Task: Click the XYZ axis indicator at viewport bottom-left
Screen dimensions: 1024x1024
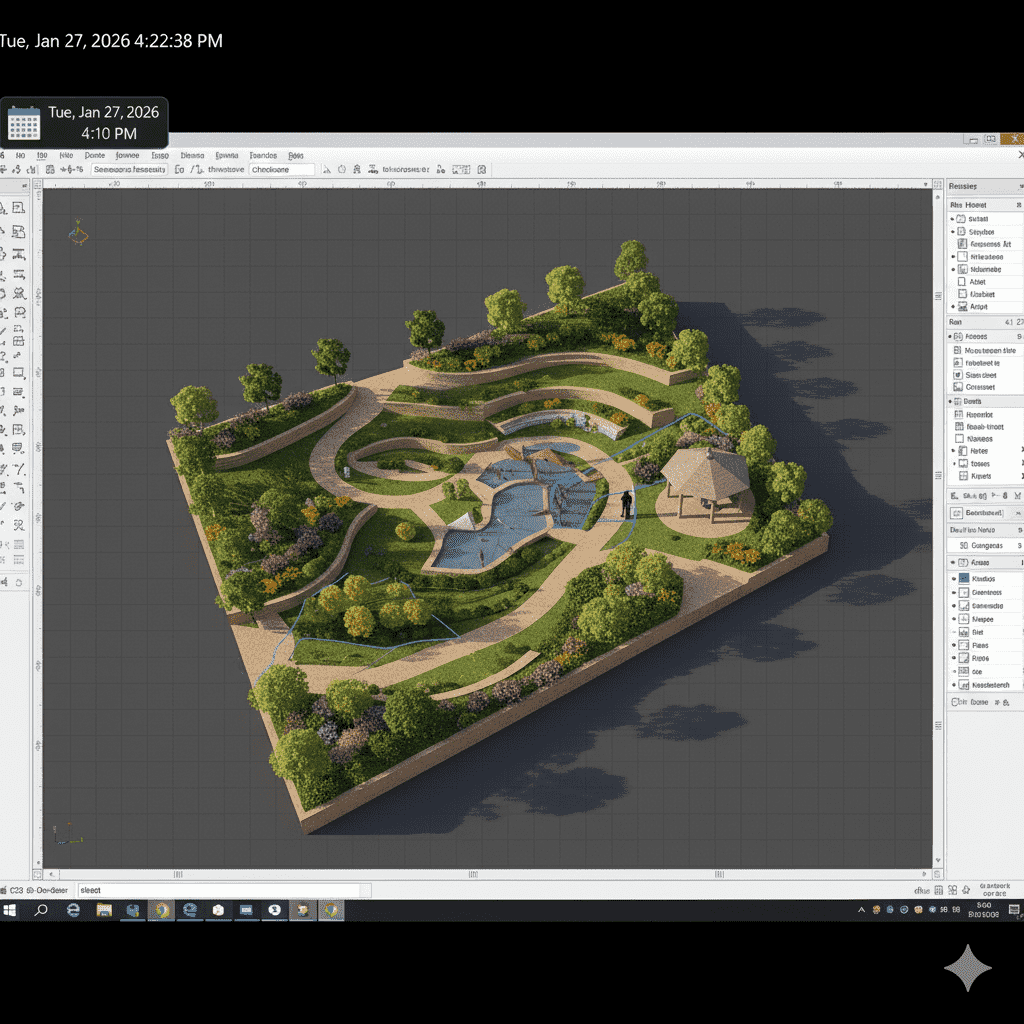Action: coord(66,831)
